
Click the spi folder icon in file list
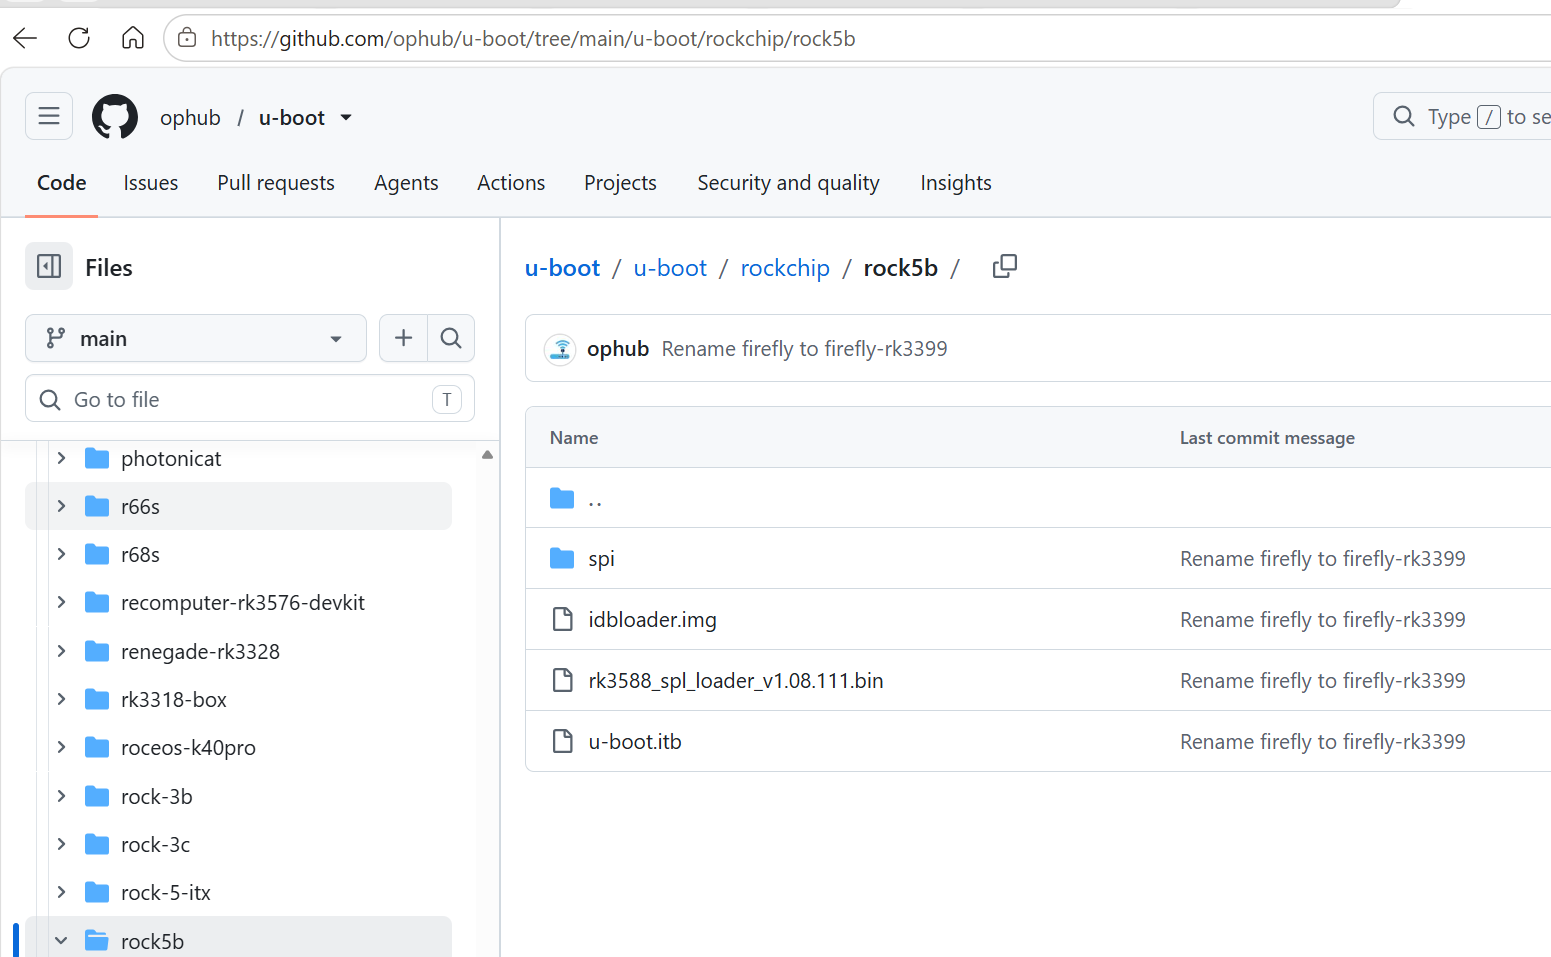562,558
